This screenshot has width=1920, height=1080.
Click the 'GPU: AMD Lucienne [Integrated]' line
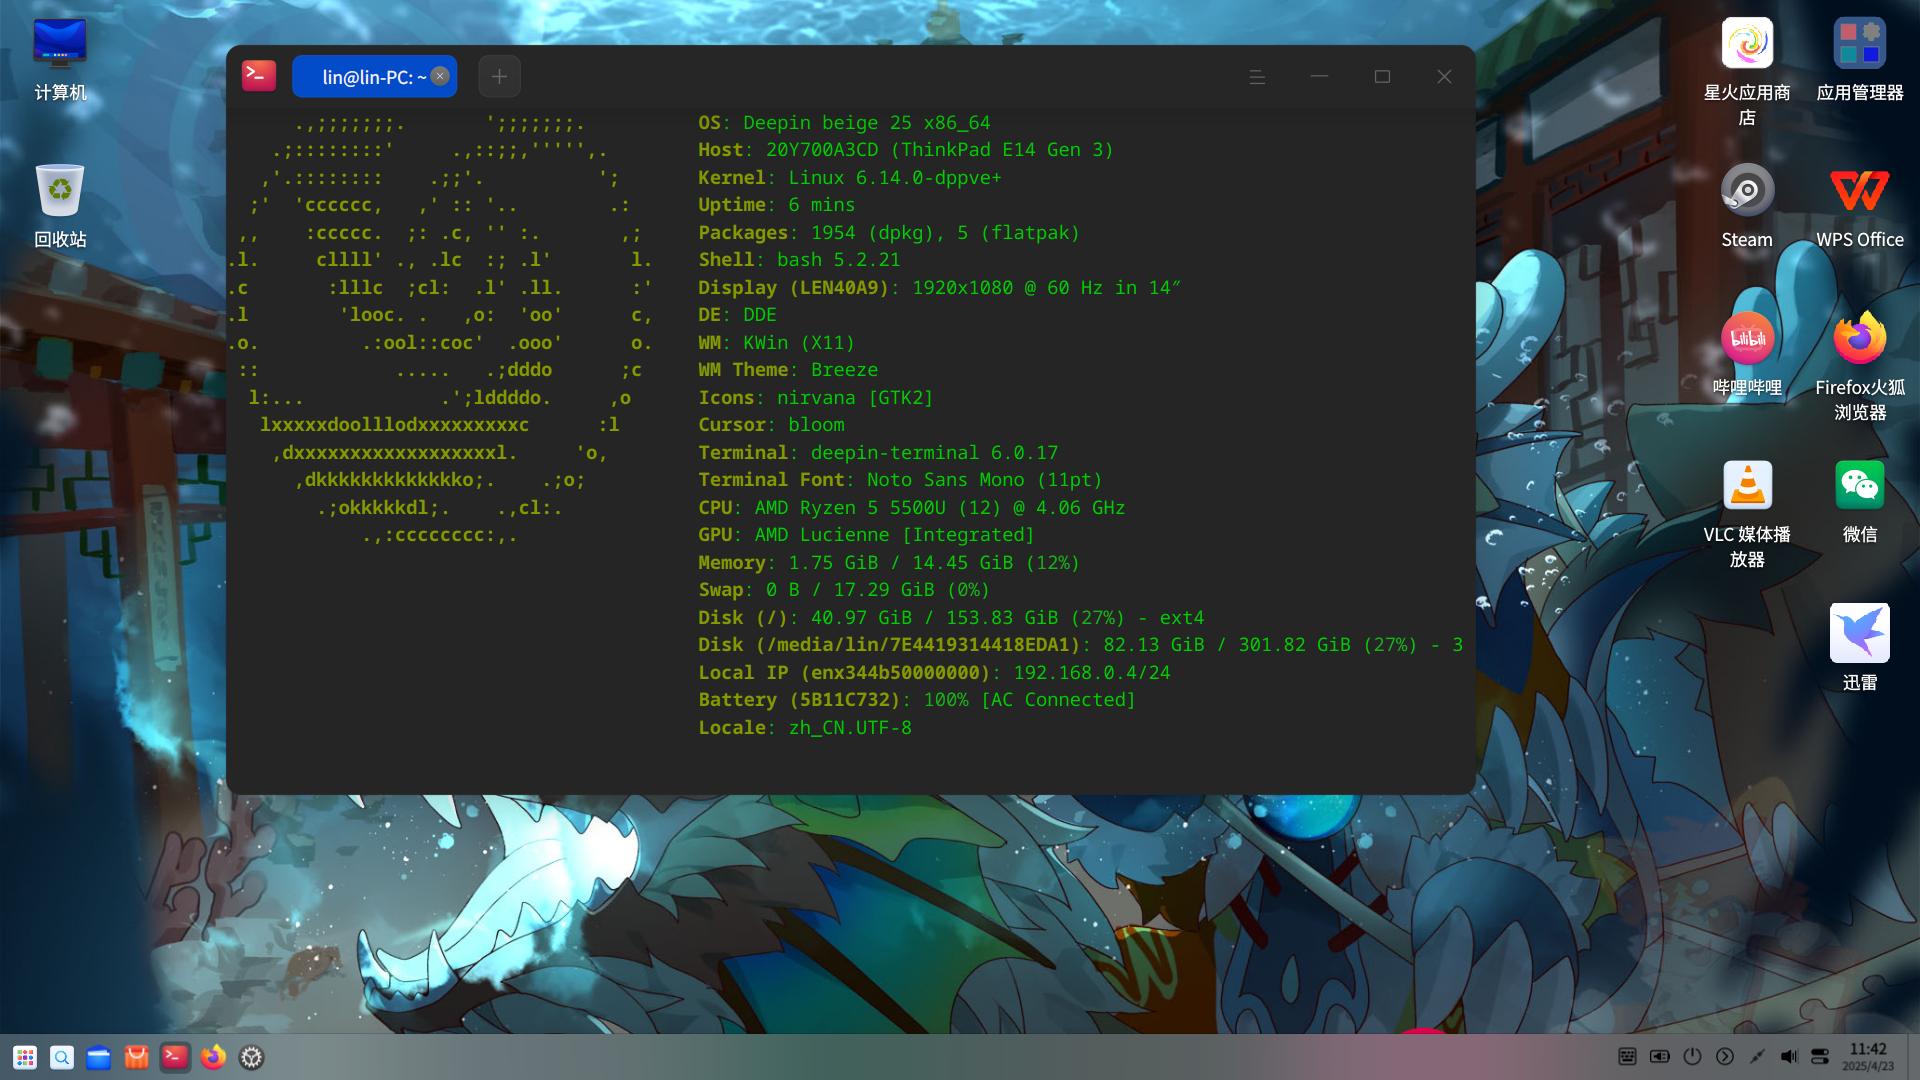point(866,535)
